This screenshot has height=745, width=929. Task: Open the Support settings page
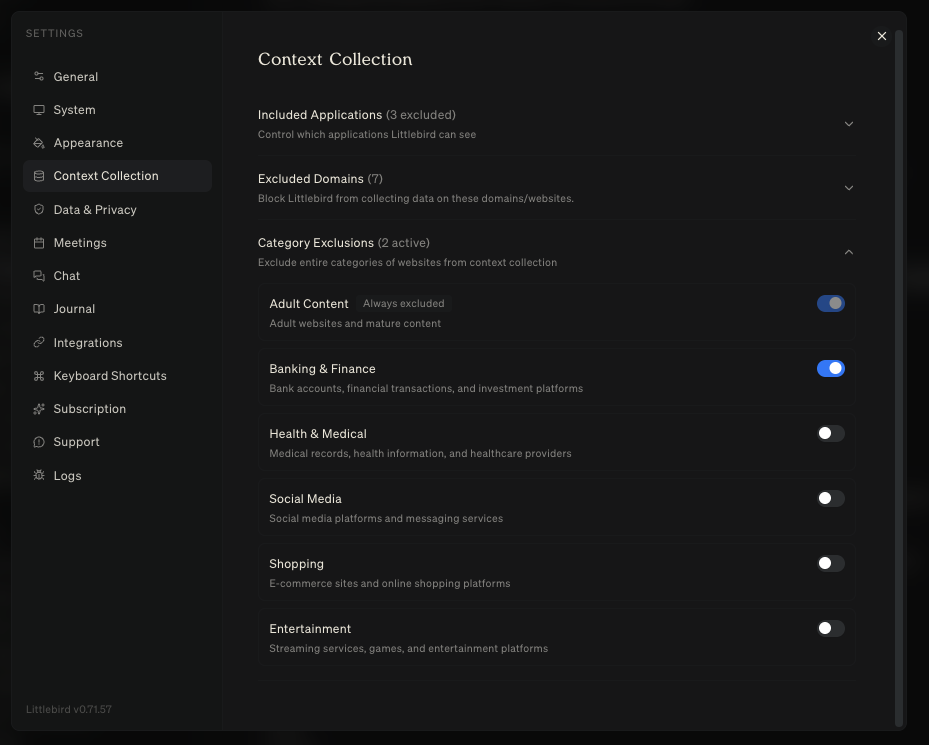coord(77,442)
